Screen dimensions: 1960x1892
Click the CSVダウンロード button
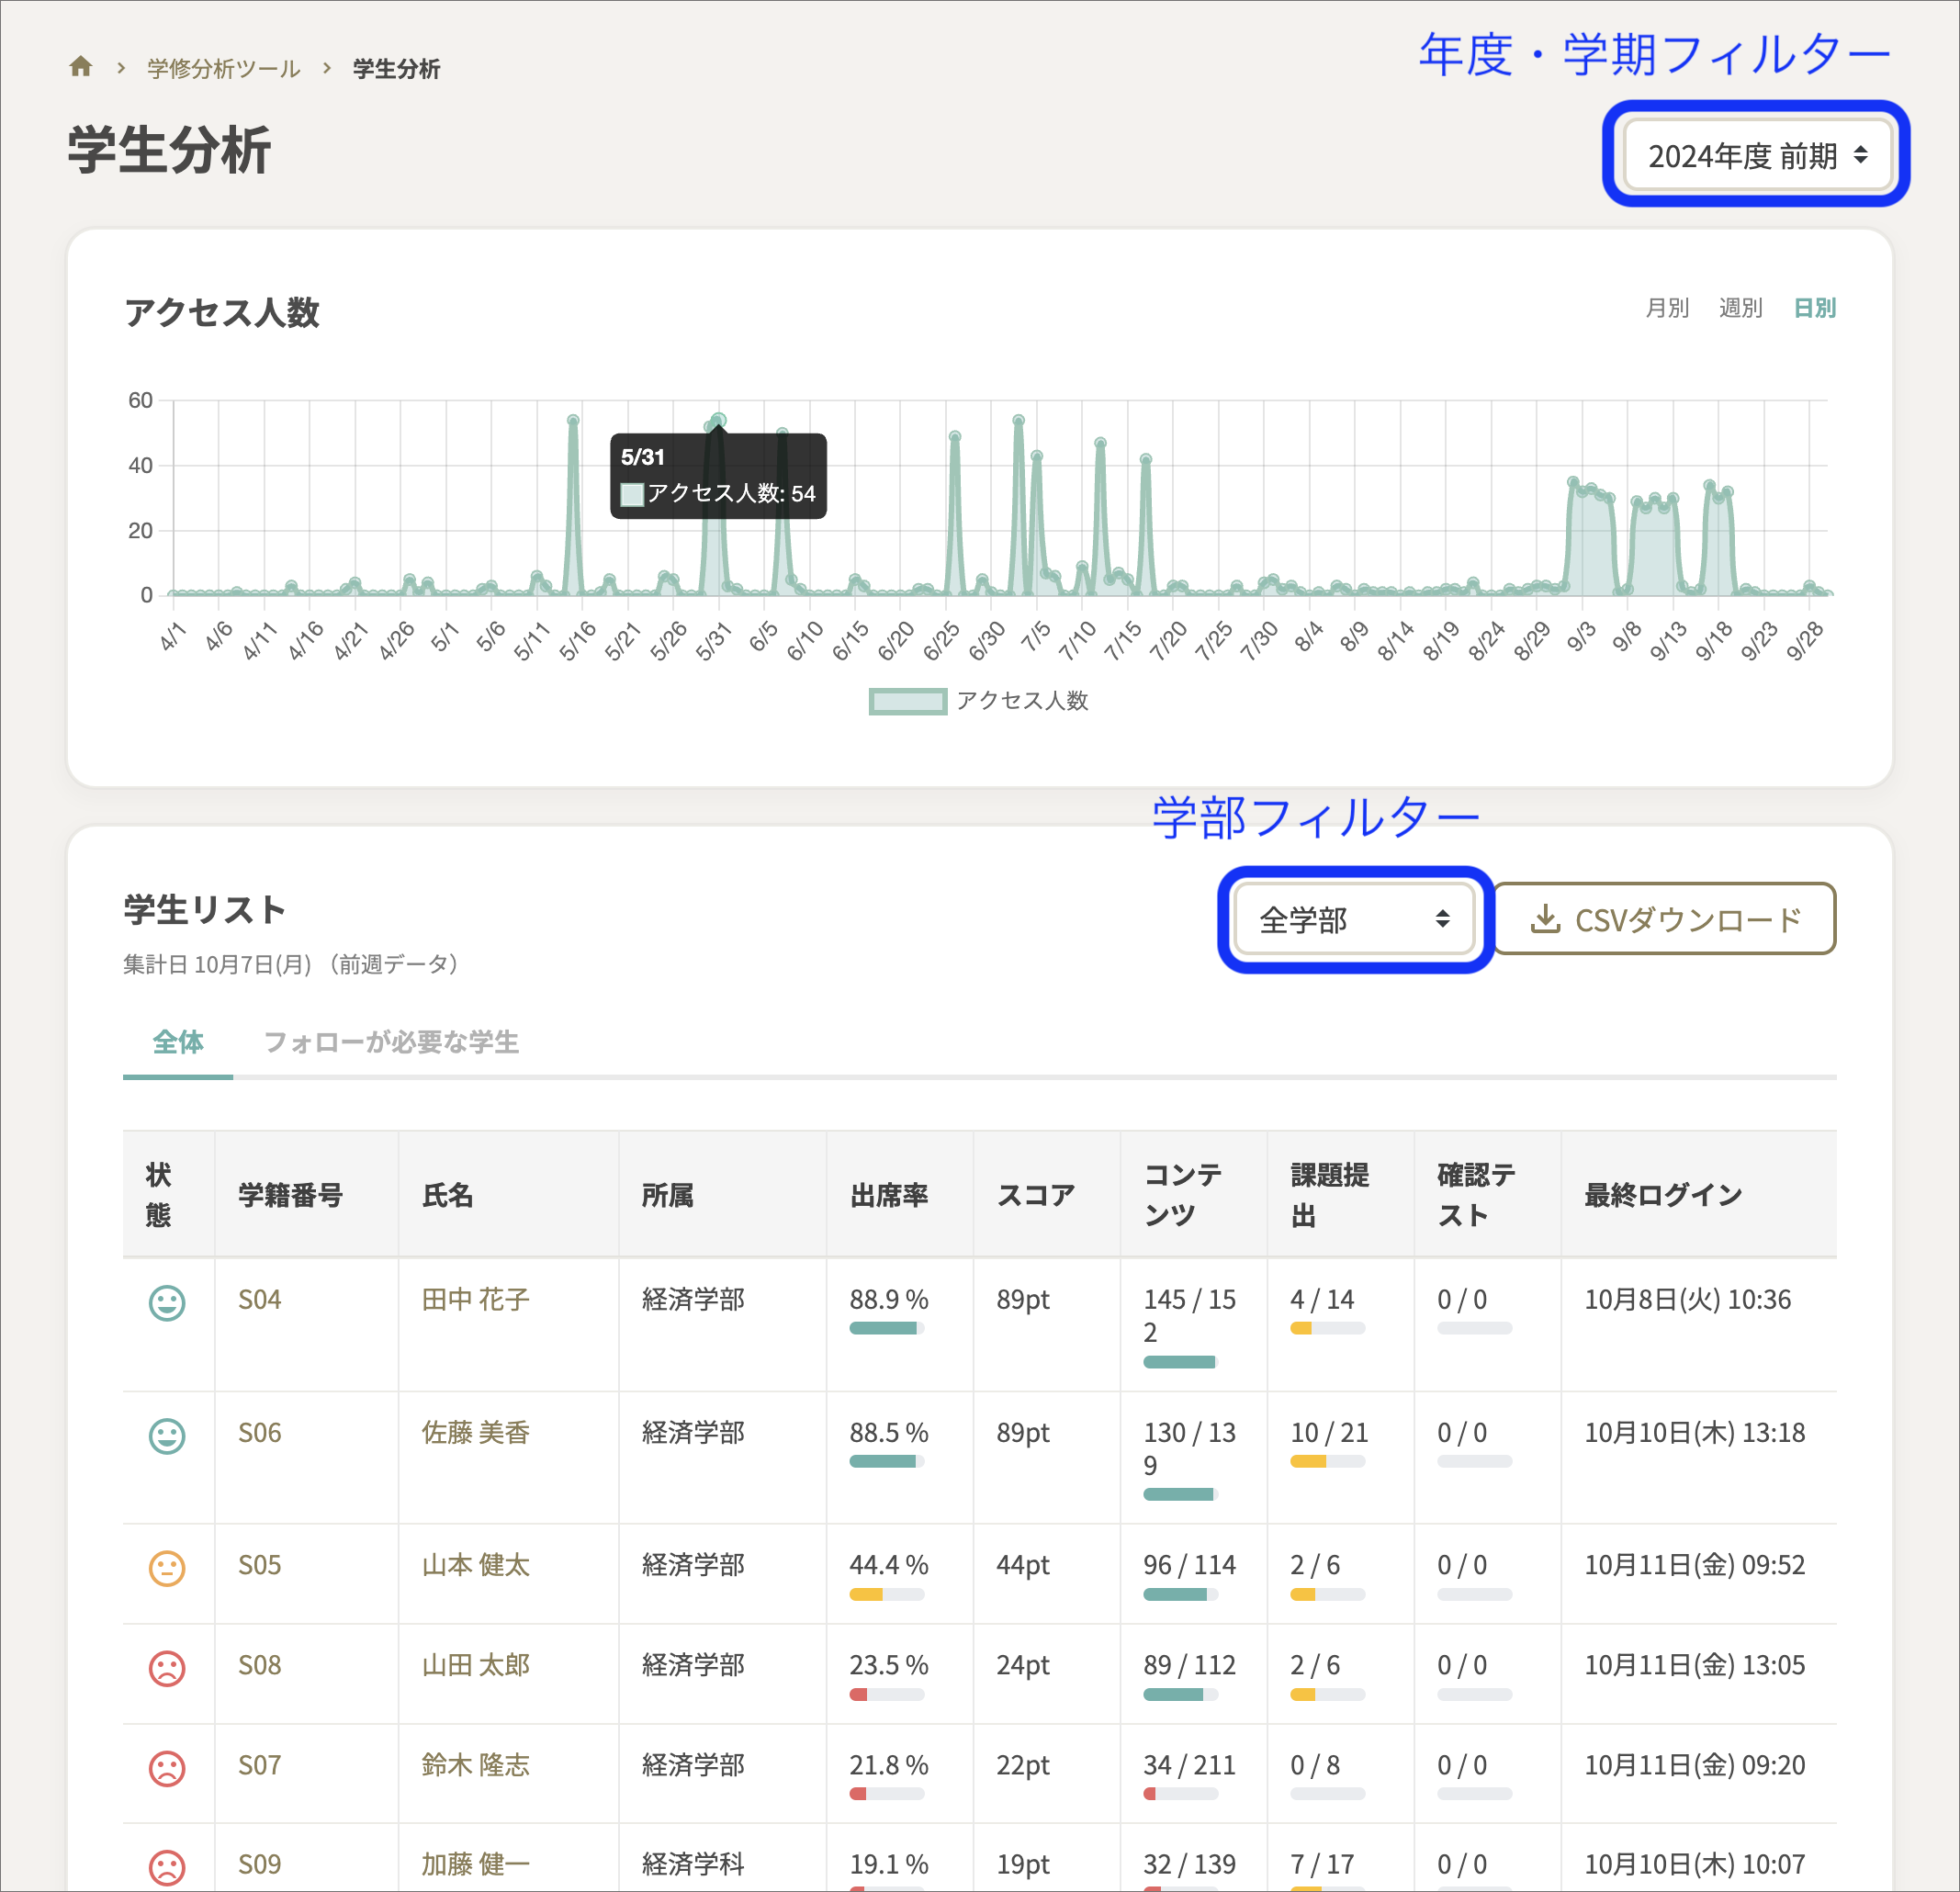(1665, 920)
